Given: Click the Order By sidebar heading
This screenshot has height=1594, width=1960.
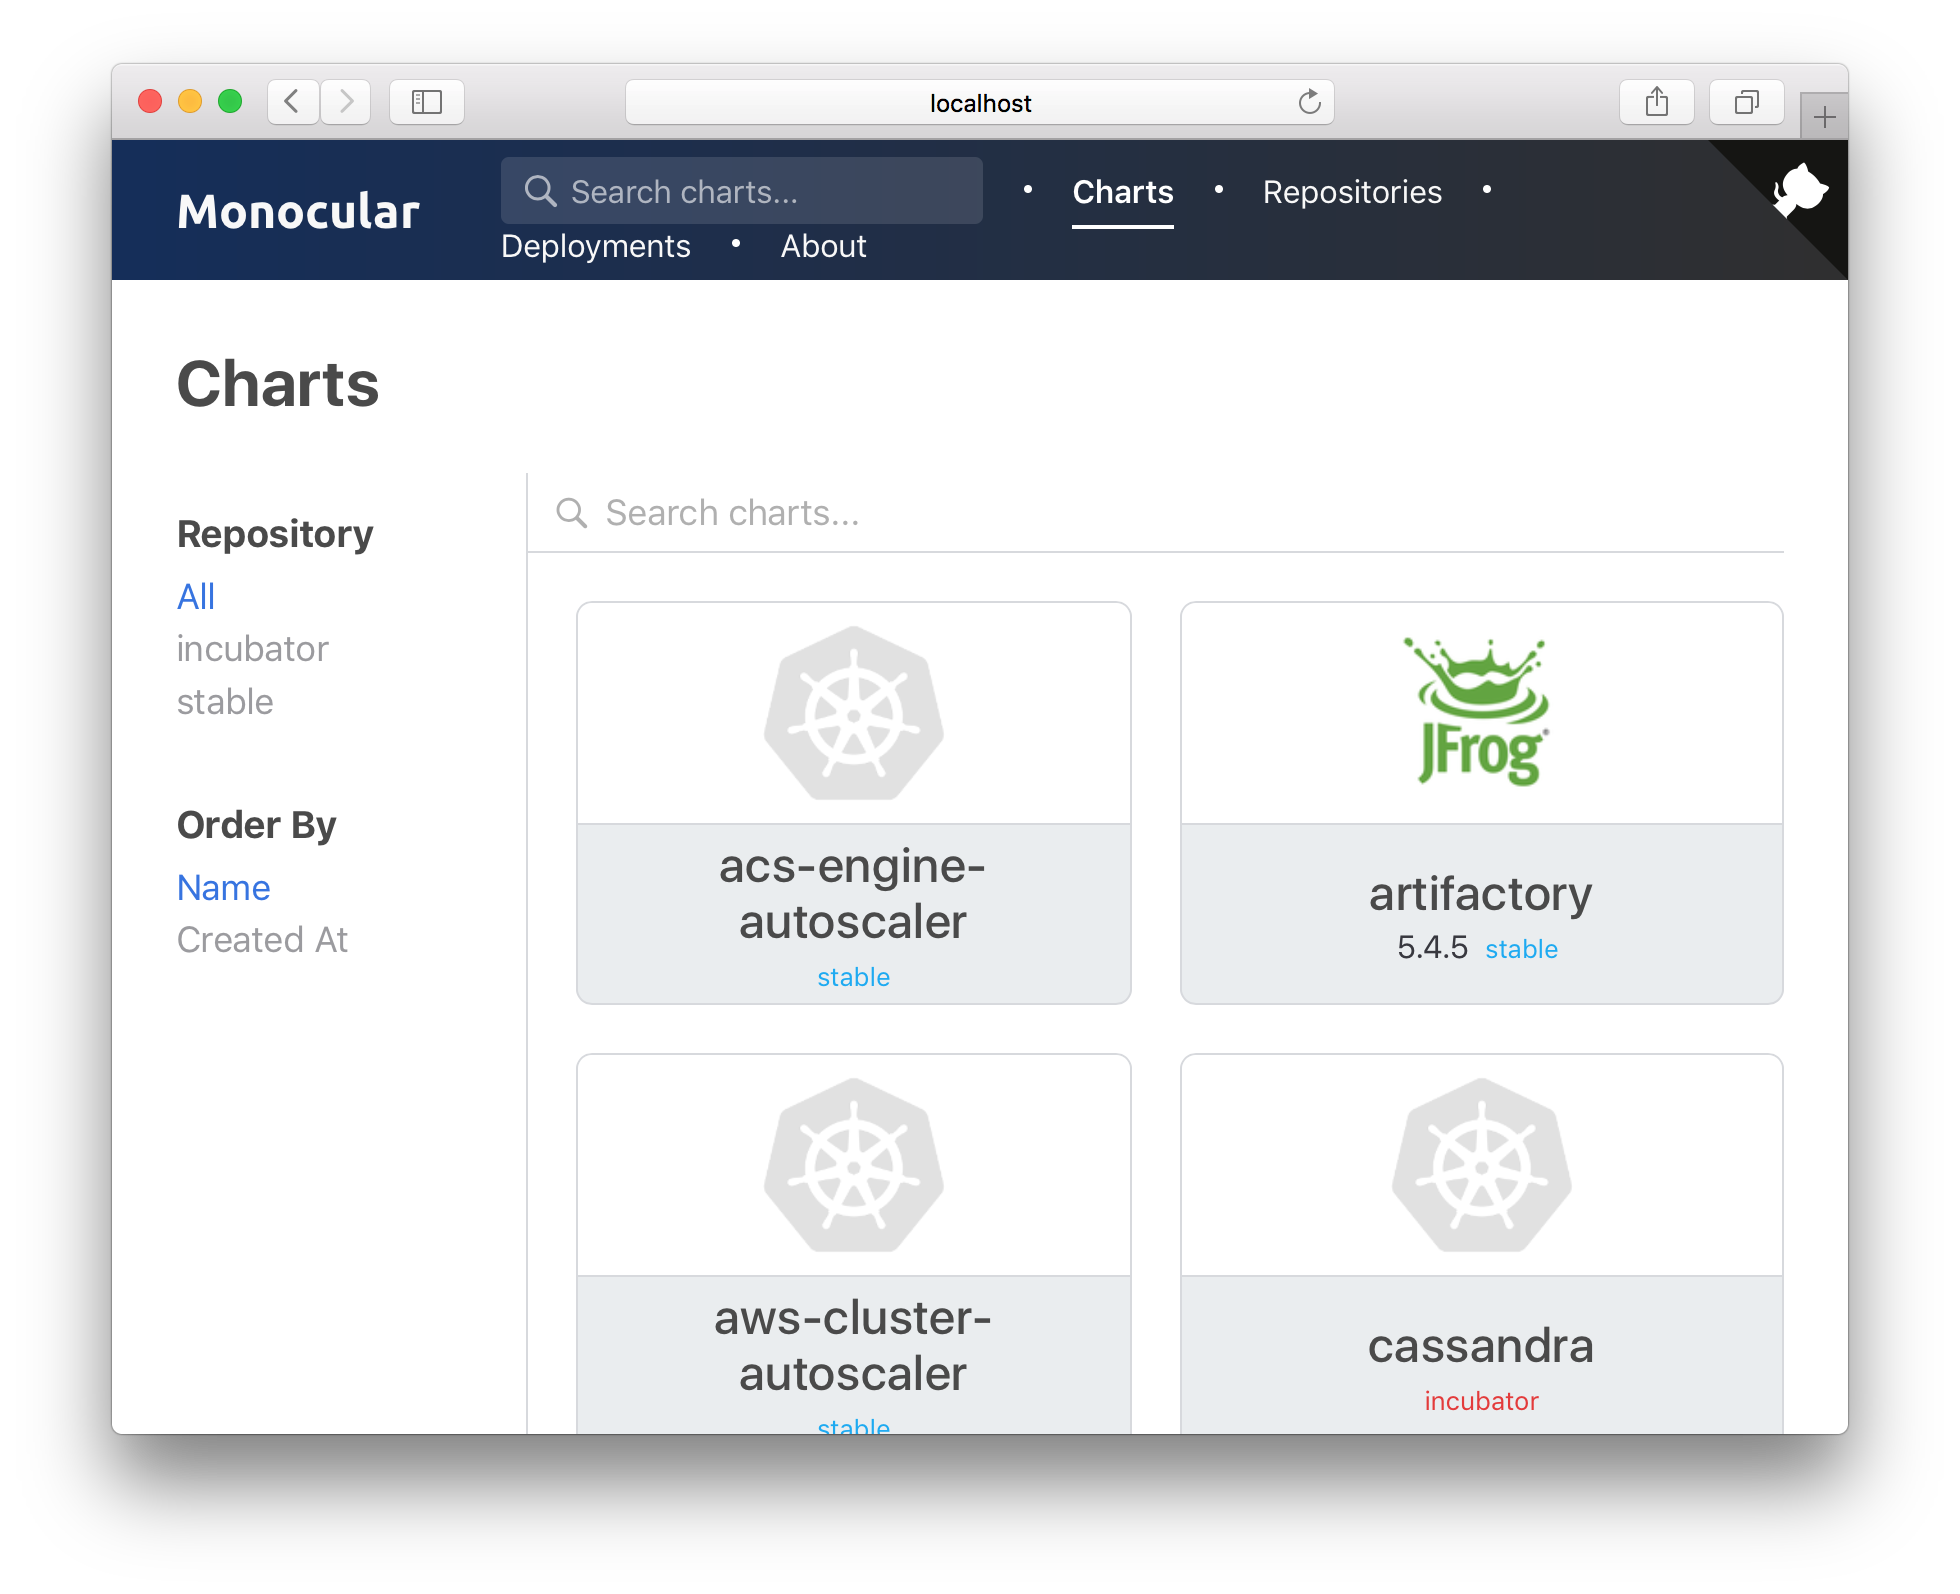Looking at the screenshot, I should (257, 825).
